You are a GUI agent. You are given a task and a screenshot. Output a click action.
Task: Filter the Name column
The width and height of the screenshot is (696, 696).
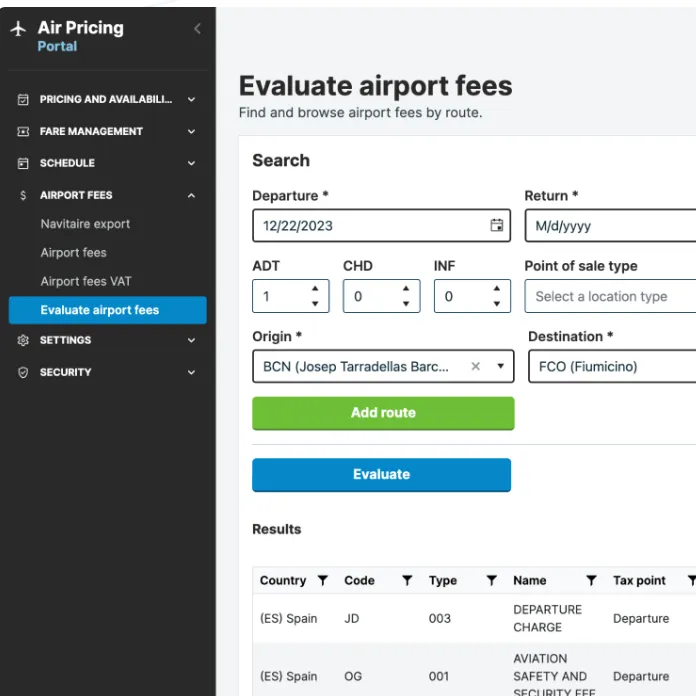pos(591,580)
